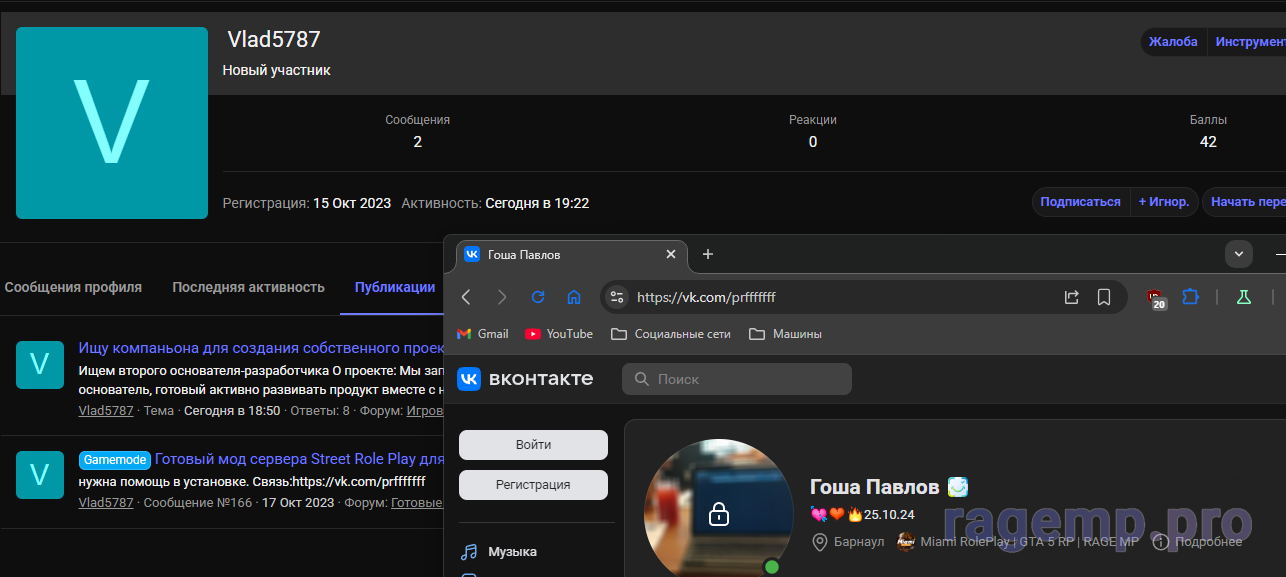Open site settings icon in address bar
Viewport: 1286px width, 577px height.
(617, 297)
